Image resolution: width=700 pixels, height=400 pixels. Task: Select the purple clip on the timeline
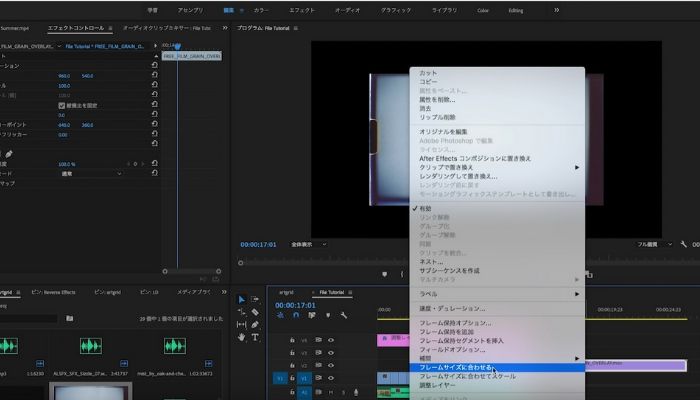pyautogui.click(x=635, y=366)
